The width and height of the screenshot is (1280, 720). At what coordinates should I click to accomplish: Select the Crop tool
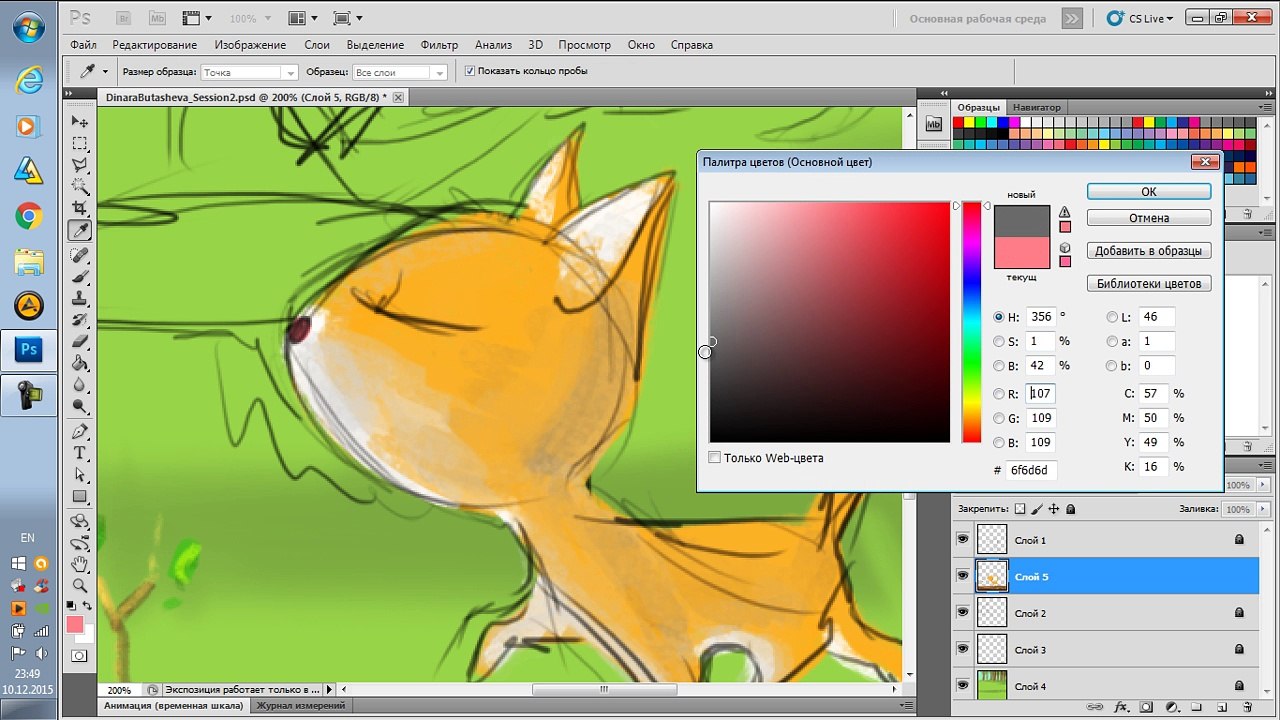(80, 209)
